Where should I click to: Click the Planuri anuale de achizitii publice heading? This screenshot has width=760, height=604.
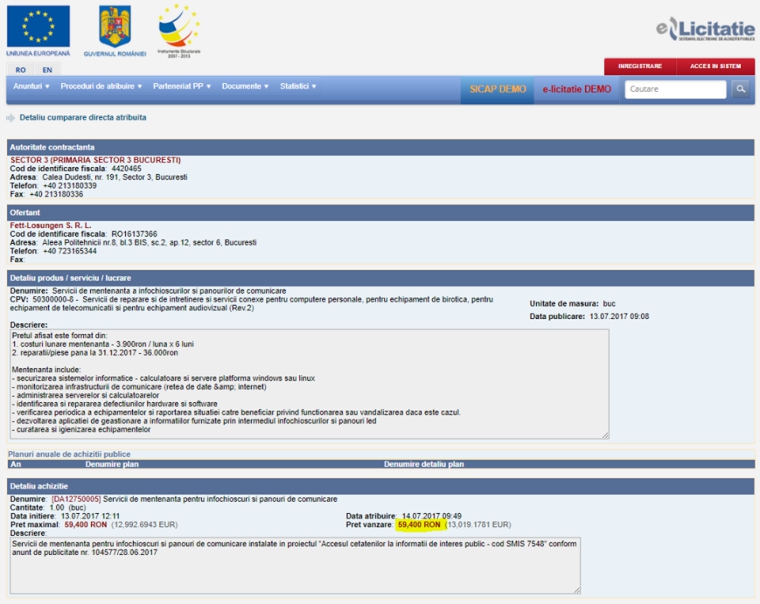coord(69,454)
